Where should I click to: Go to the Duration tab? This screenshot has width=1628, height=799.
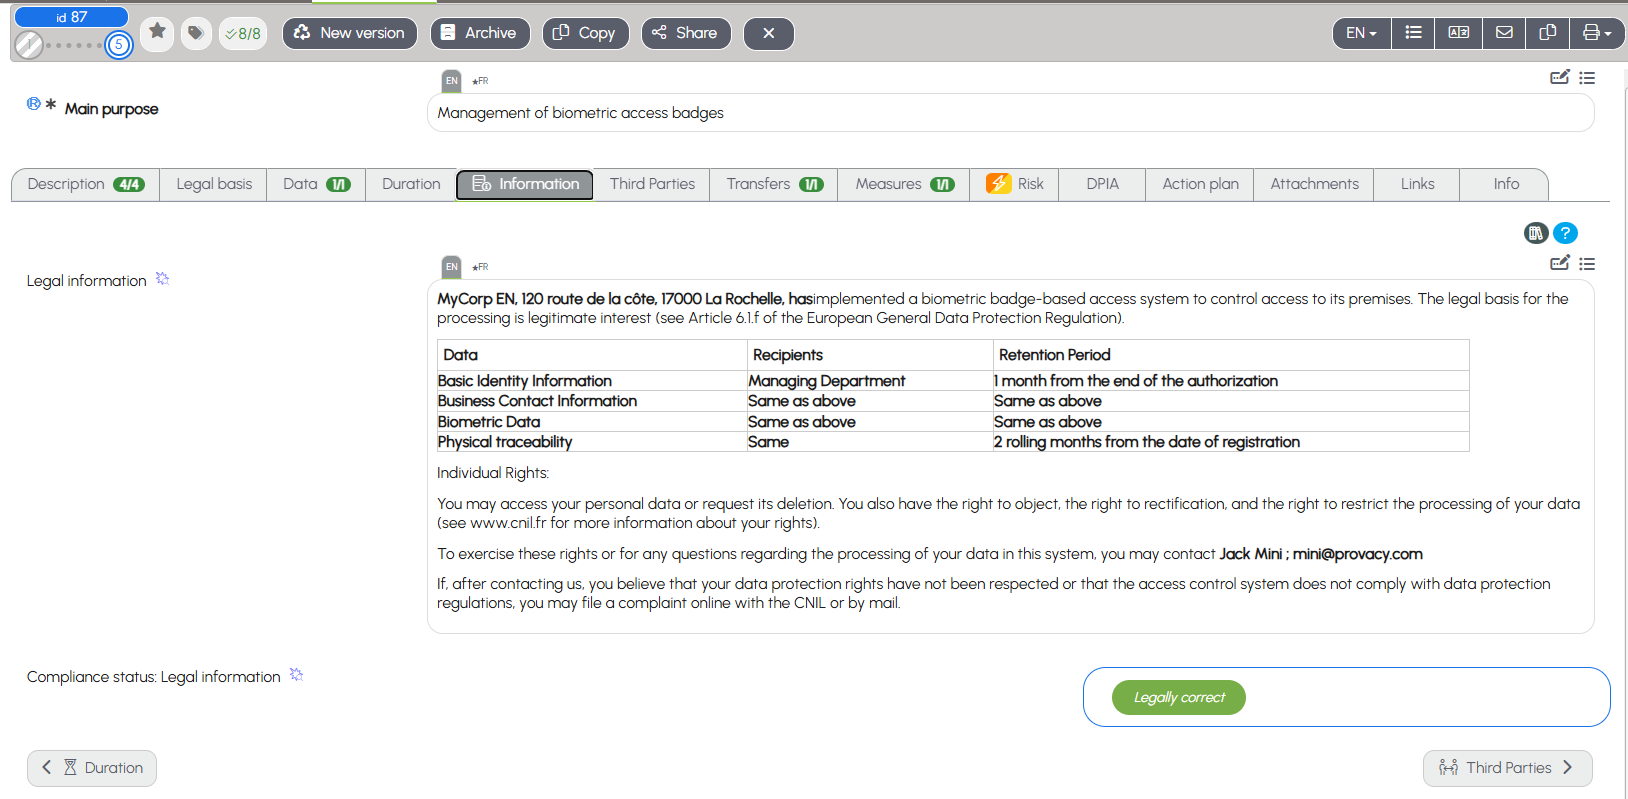[x=411, y=184]
